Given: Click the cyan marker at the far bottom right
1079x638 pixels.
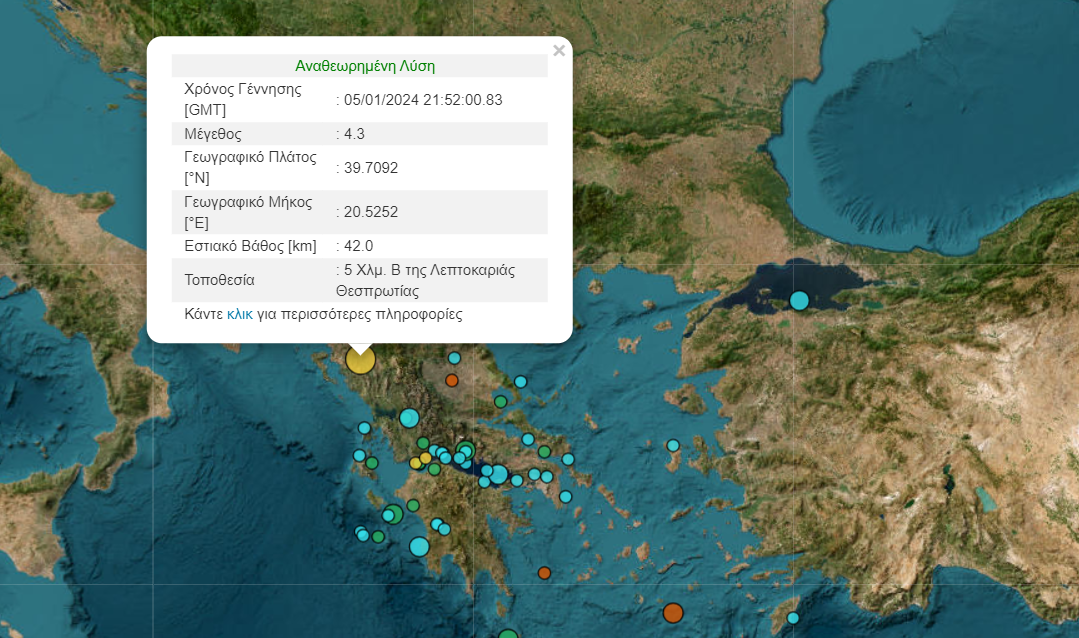Looking at the screenshot, I should pyautogui.click(x=793, y=618).
